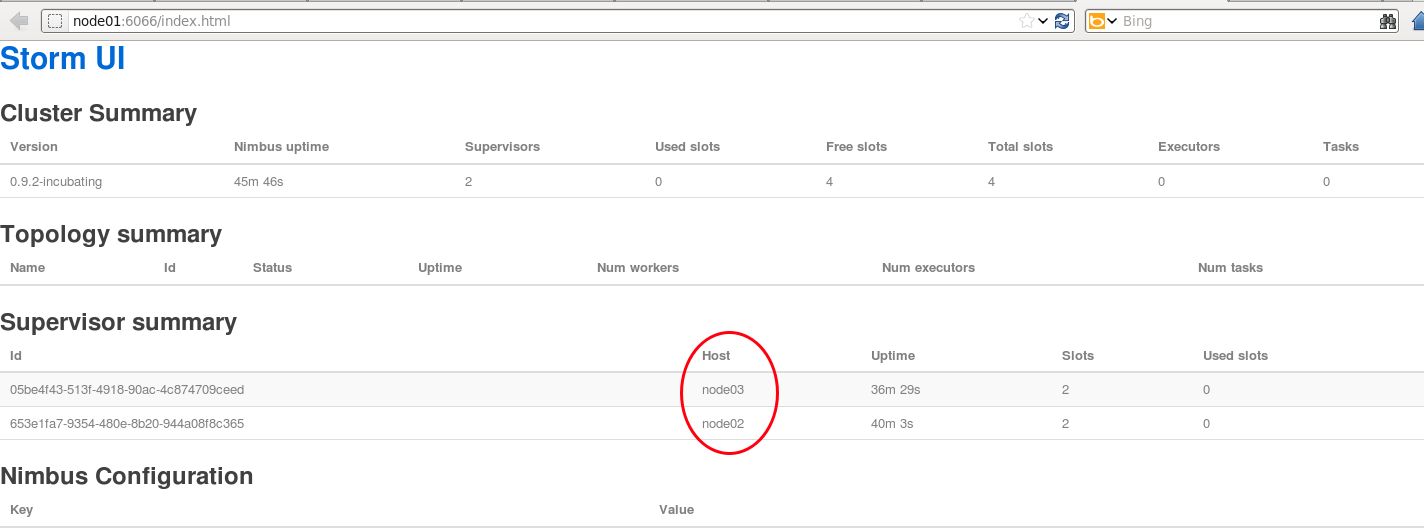Screen dimensions: 1424x528
Task: Open the Bing search engine selector
Action: [x=1102, y=20]
